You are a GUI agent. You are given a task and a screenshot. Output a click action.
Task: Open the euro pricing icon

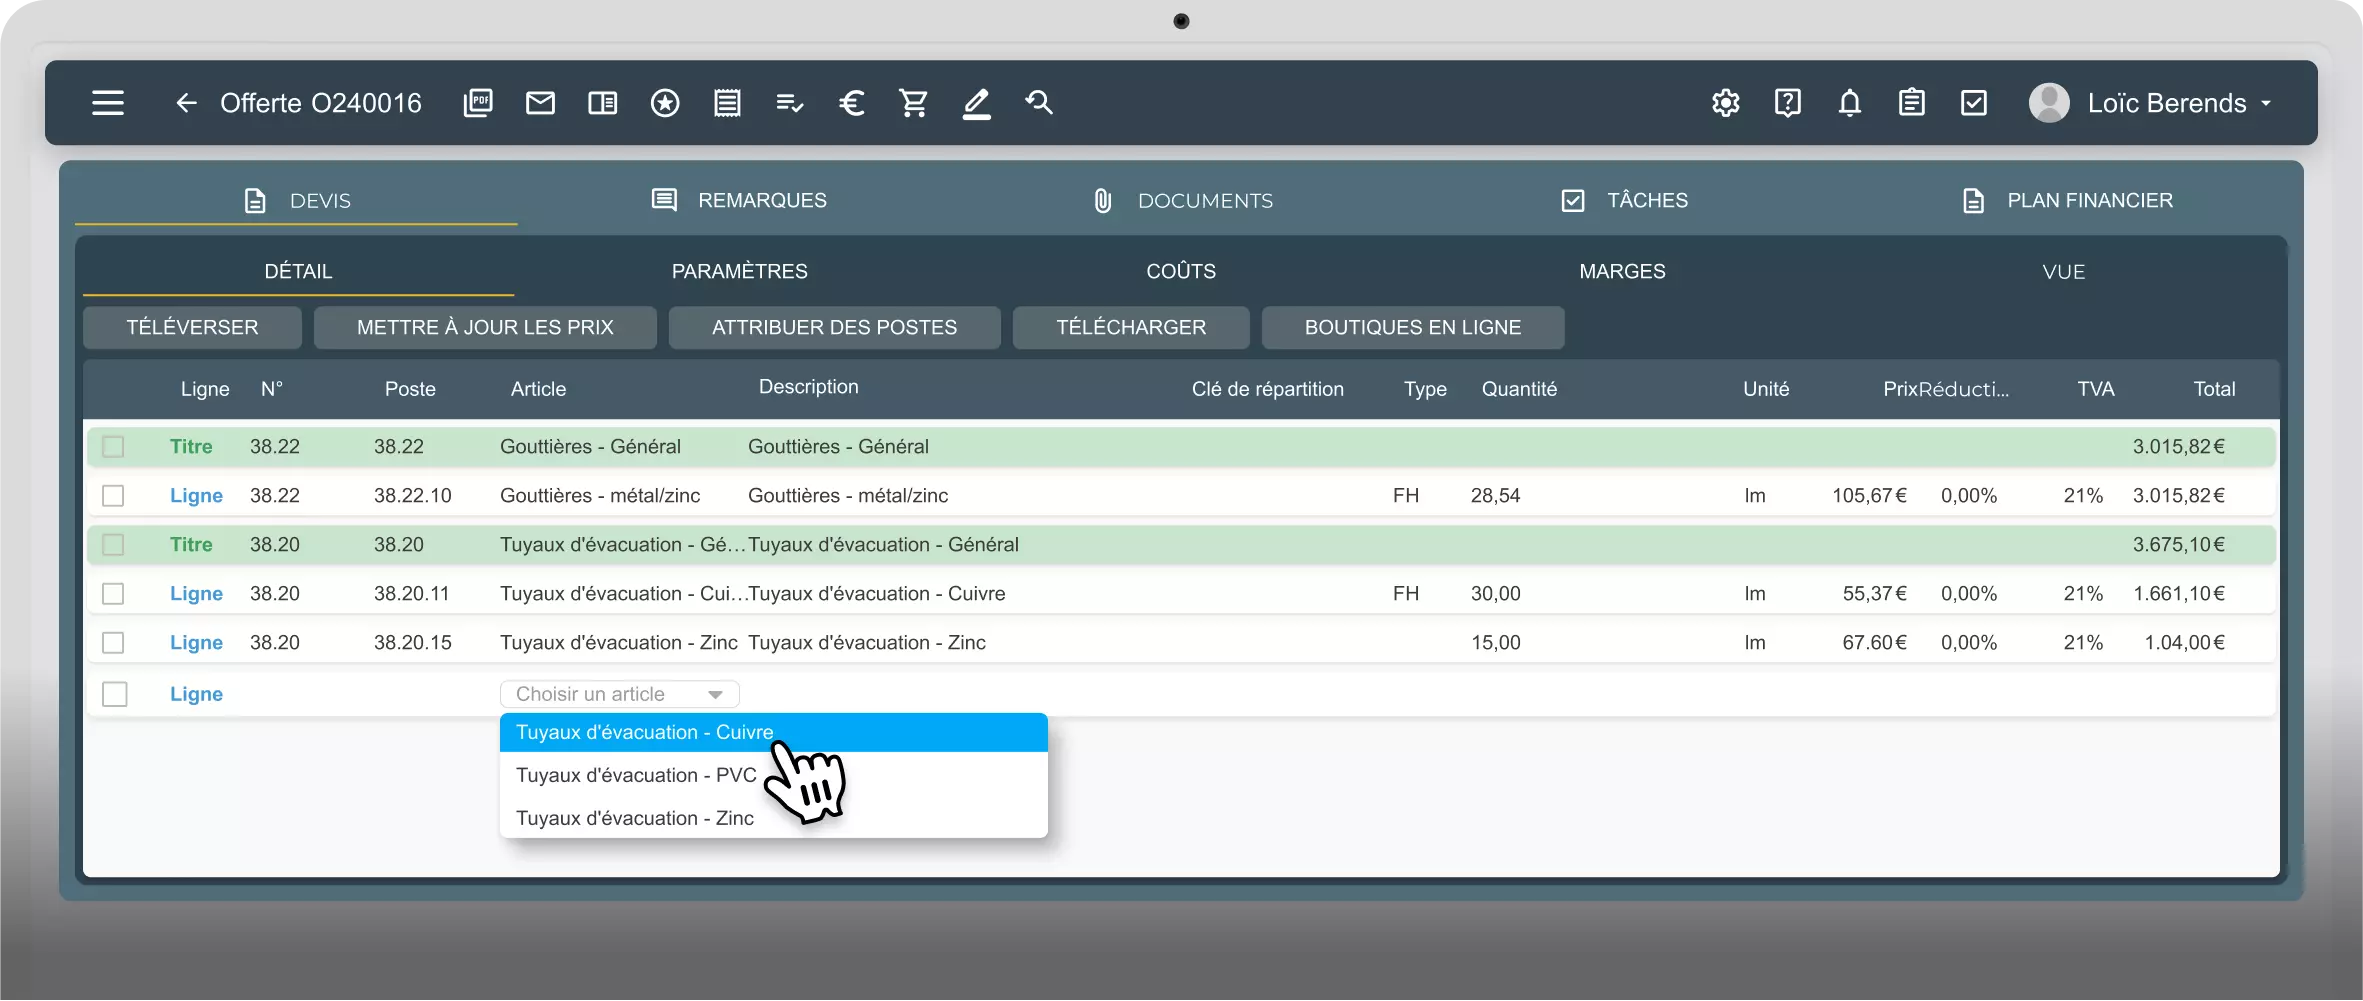(x=851, y=103)
